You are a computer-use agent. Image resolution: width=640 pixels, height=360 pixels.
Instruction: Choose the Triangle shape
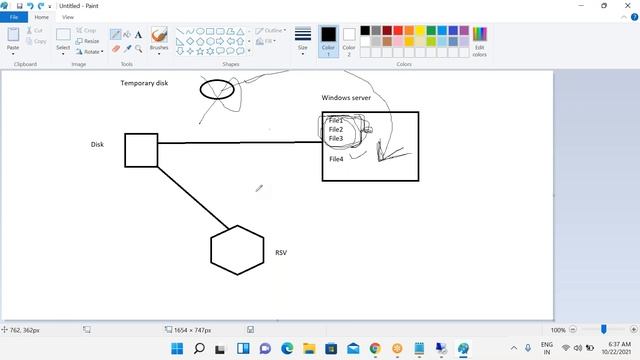pyautogui.click(x=240, y=31)
